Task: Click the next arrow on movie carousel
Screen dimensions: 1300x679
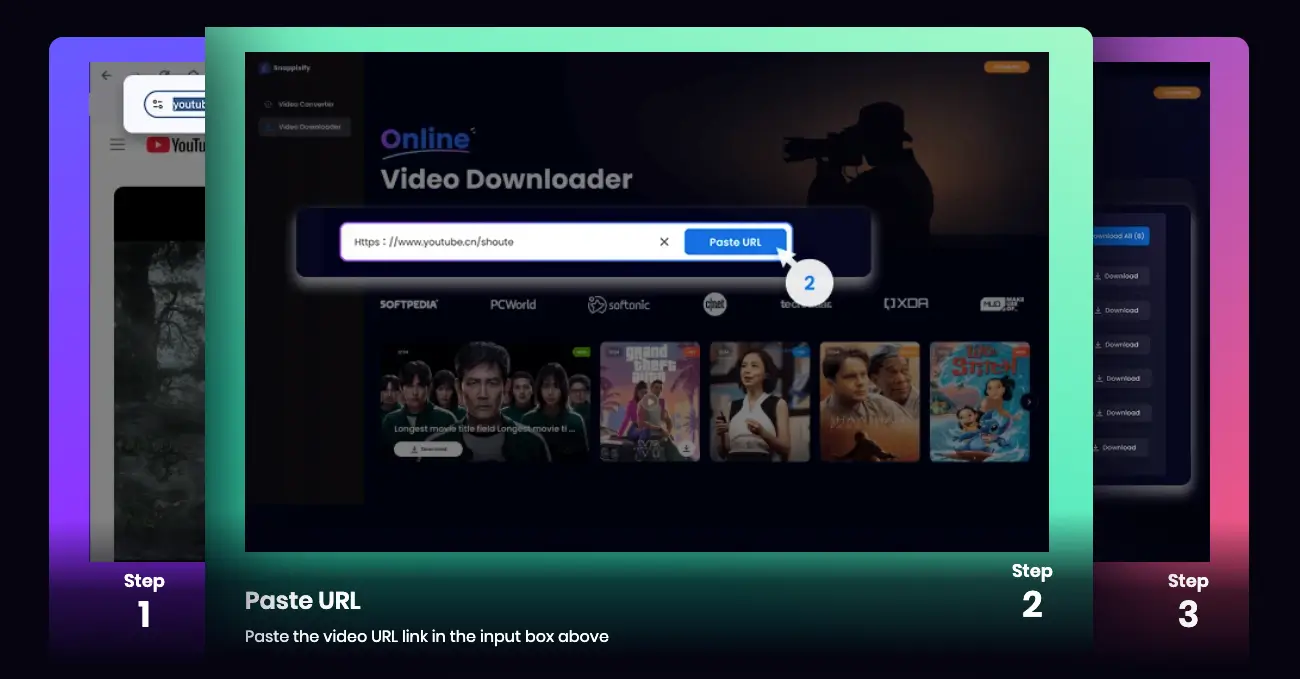Action: point(1028,401)
